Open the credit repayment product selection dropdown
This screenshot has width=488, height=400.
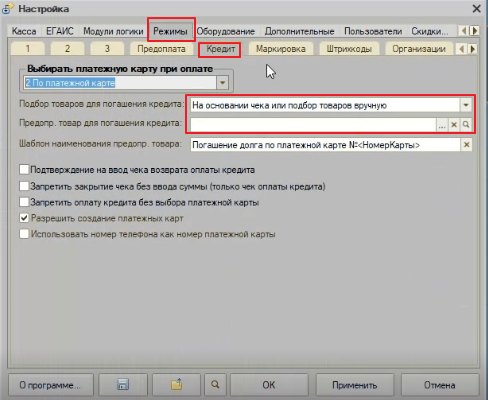click(x=466, y=105)
